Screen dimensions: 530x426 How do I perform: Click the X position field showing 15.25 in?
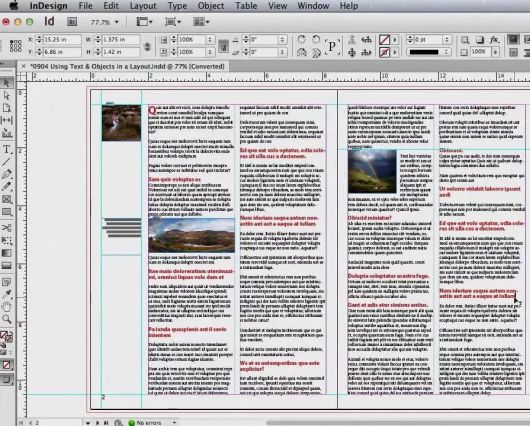tap(62, 40)
